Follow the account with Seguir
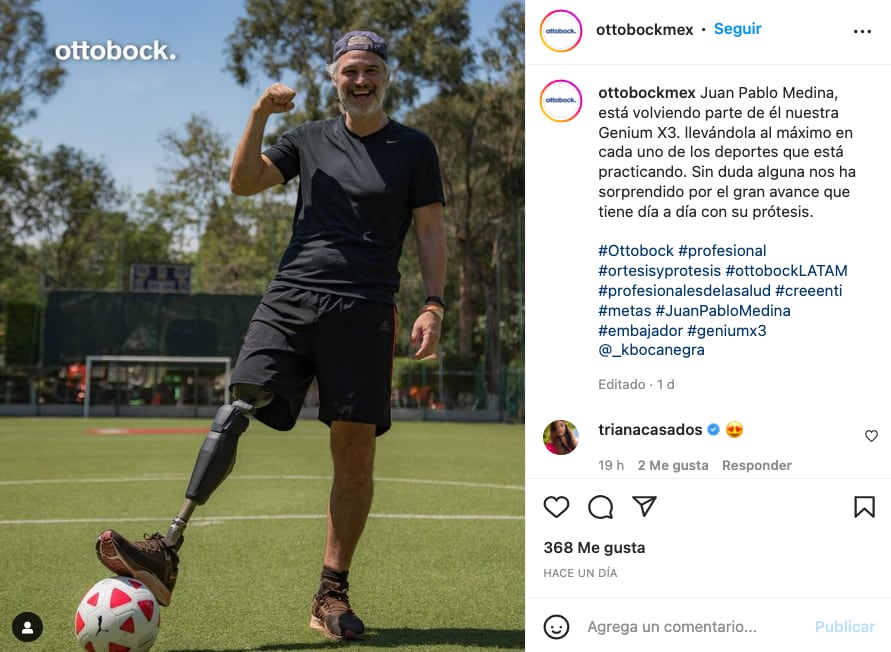This screenshot has width=891, height=652. 737,29
